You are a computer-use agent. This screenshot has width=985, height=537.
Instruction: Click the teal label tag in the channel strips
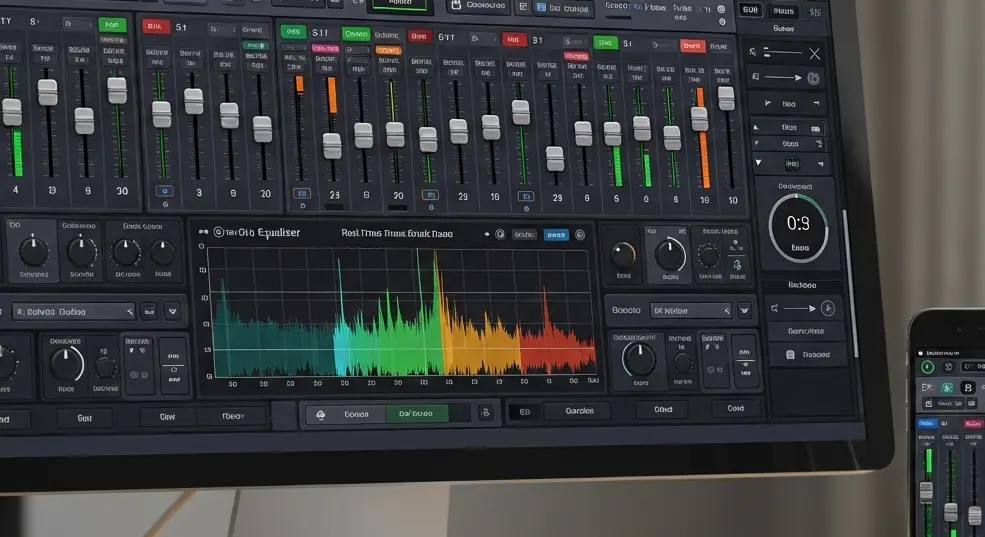pos(255,45)
